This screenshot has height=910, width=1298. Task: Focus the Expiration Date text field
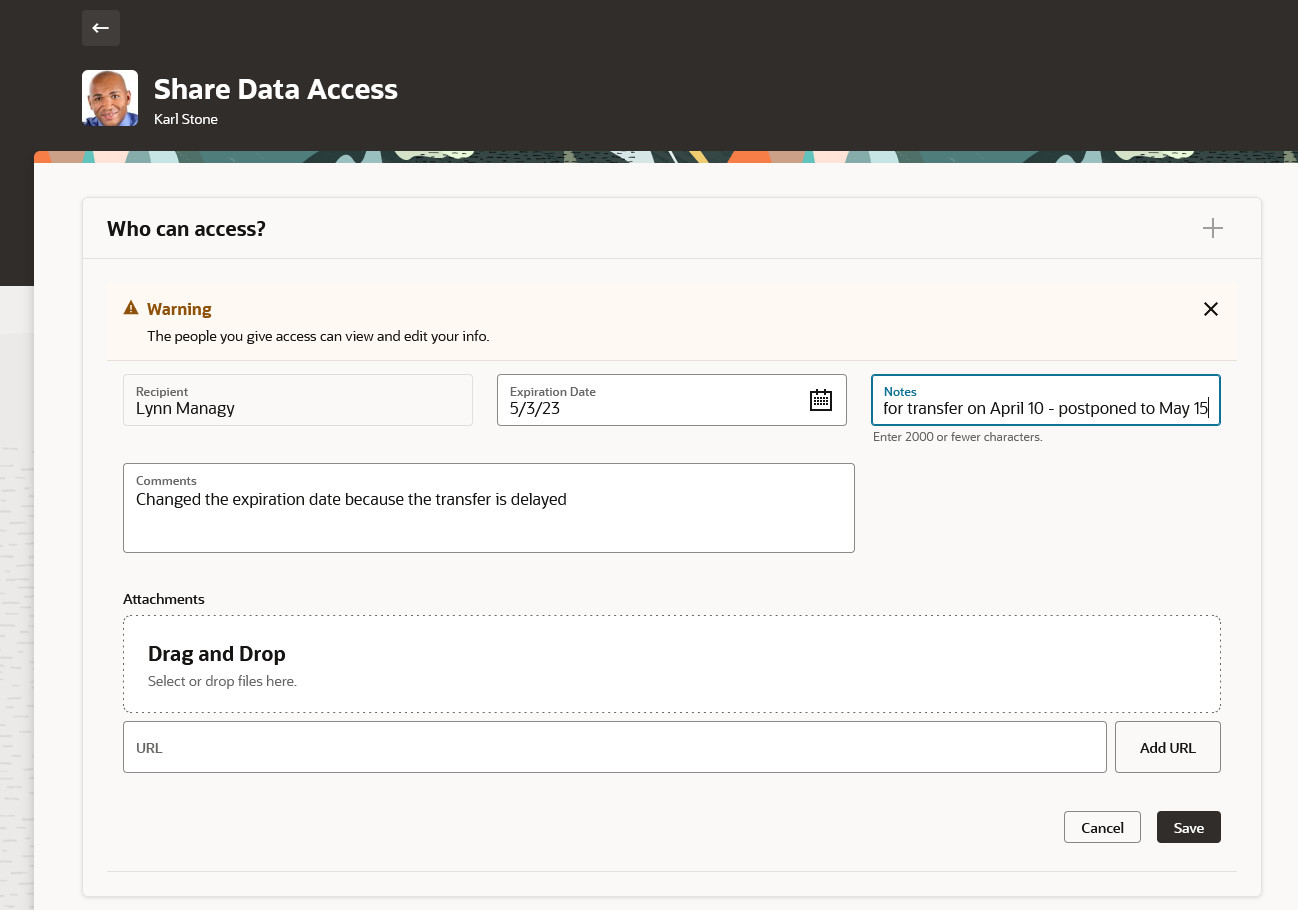click(650, 408)
